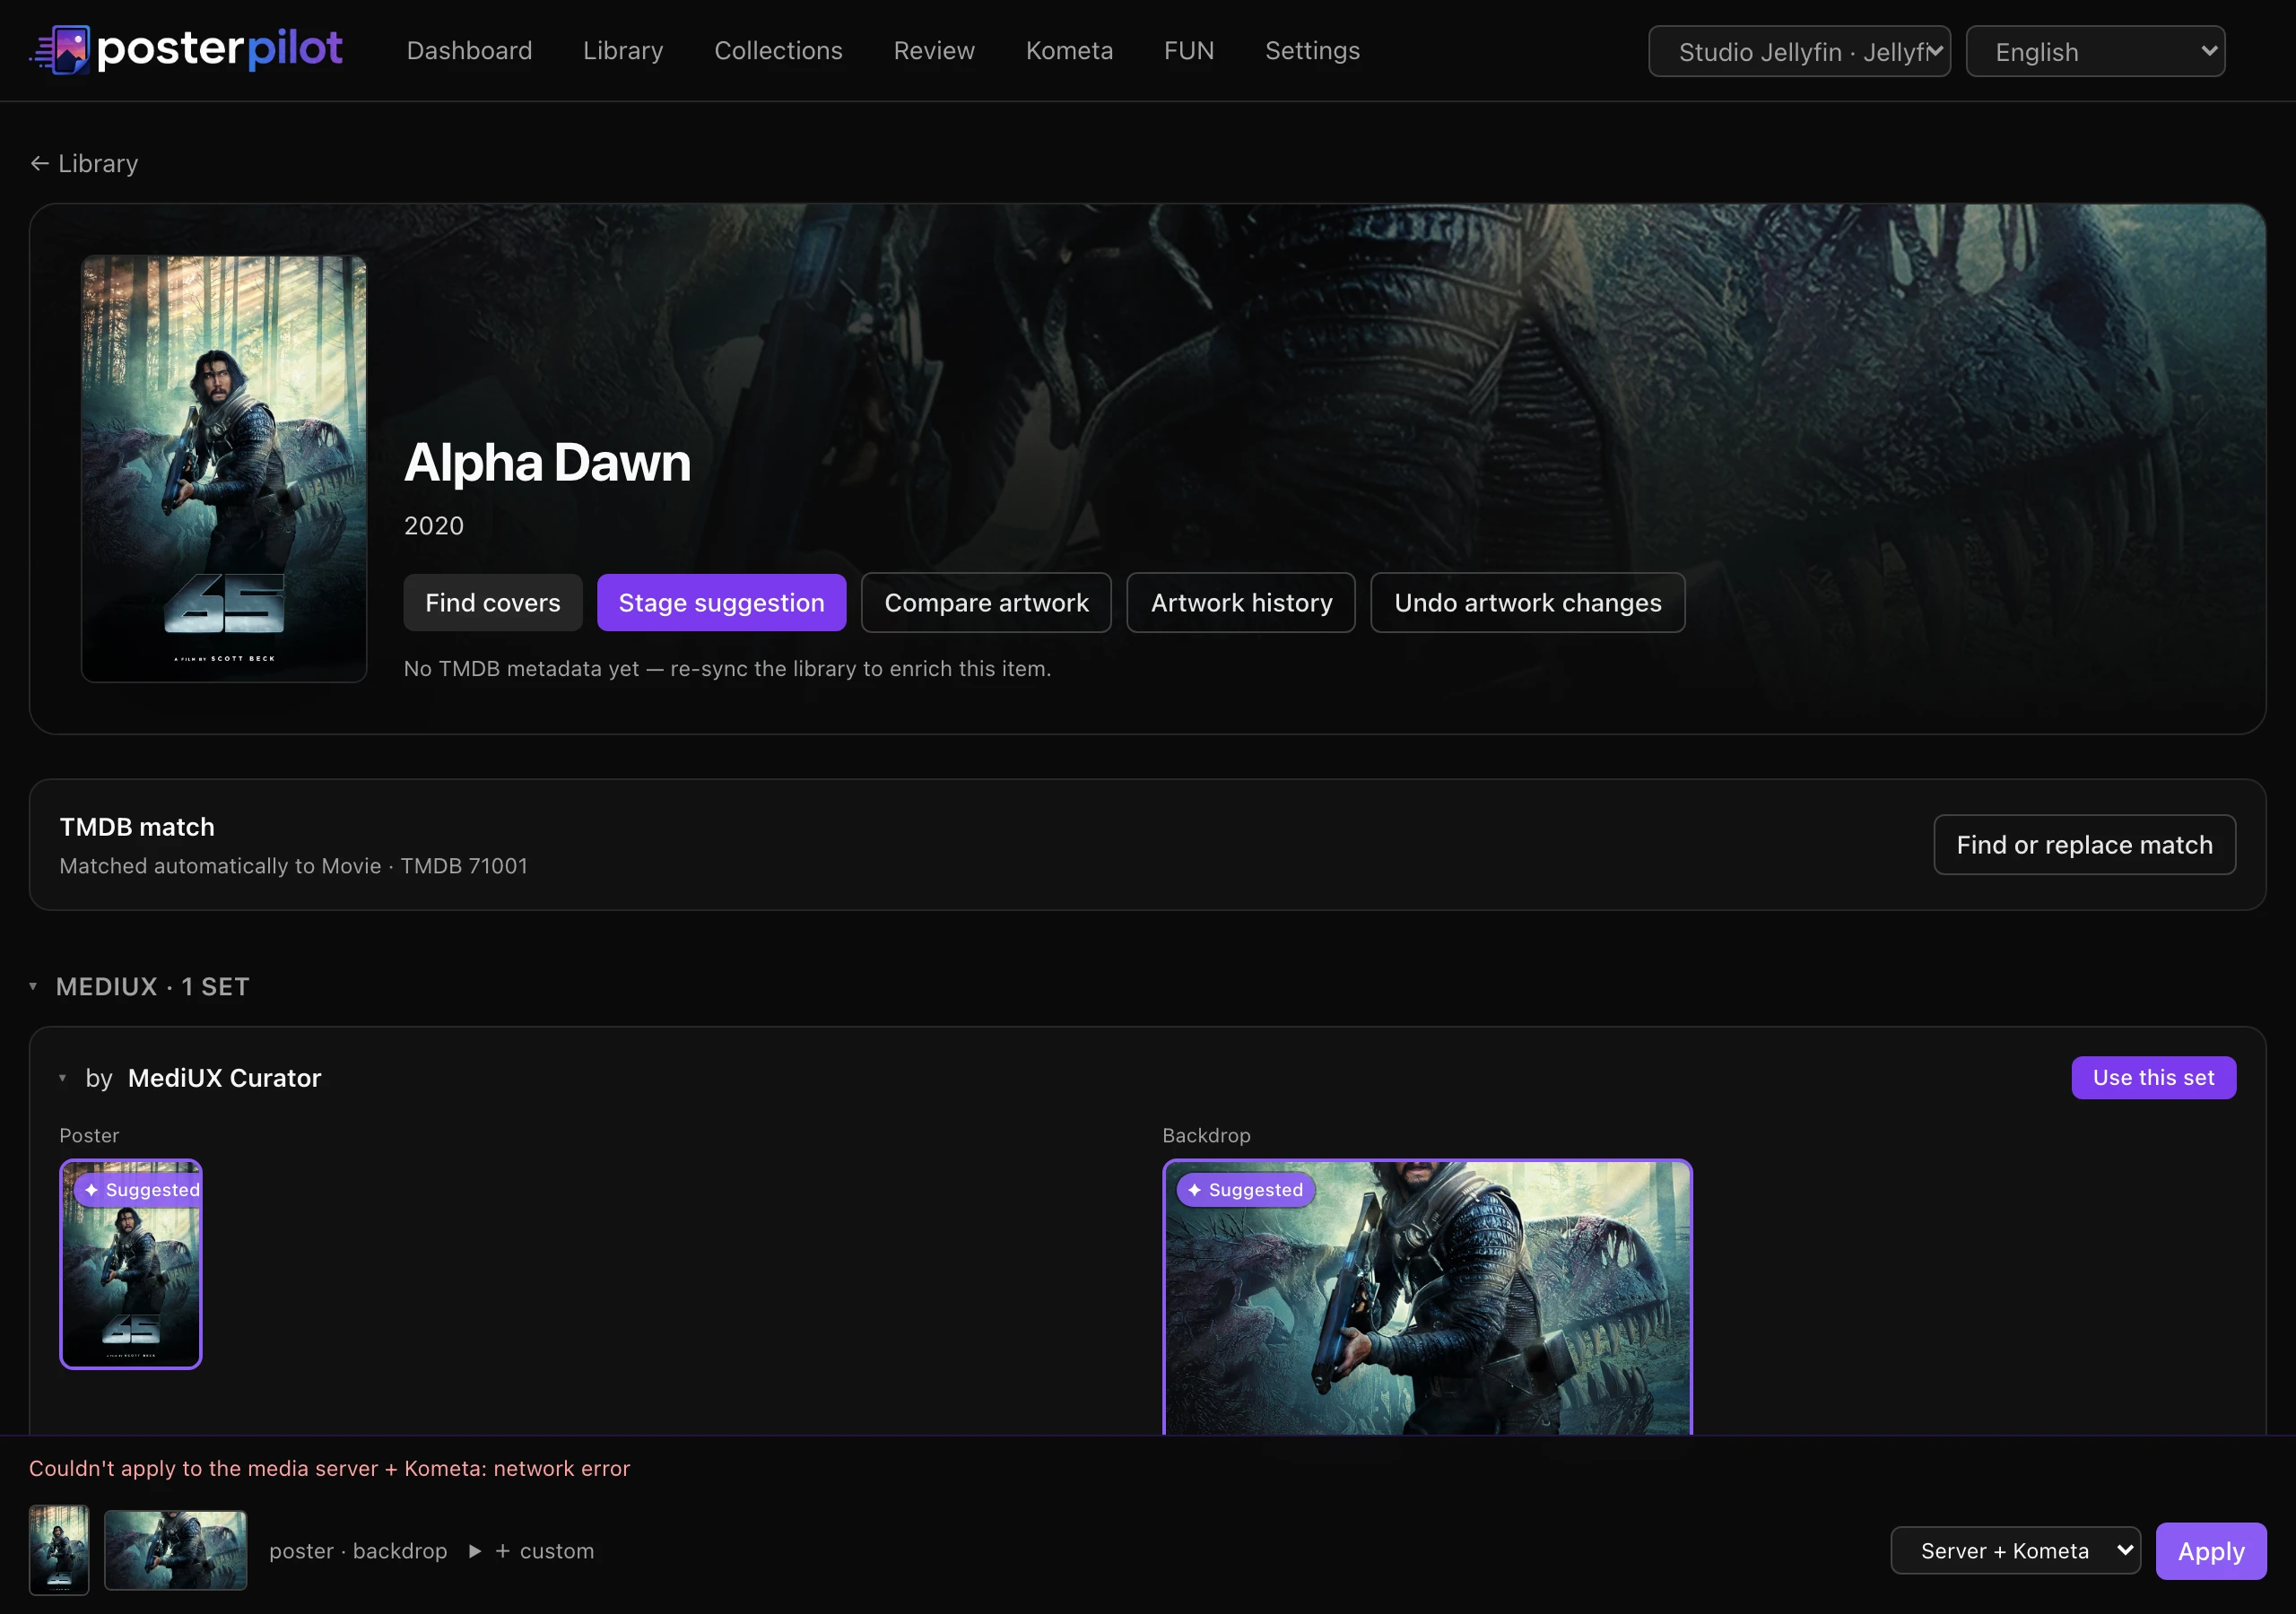Viewport: 2296px width, 1614px height.
Task: Select the suggested MediUX backdrop thumbnail
Action: (x=1427, y=1297)
